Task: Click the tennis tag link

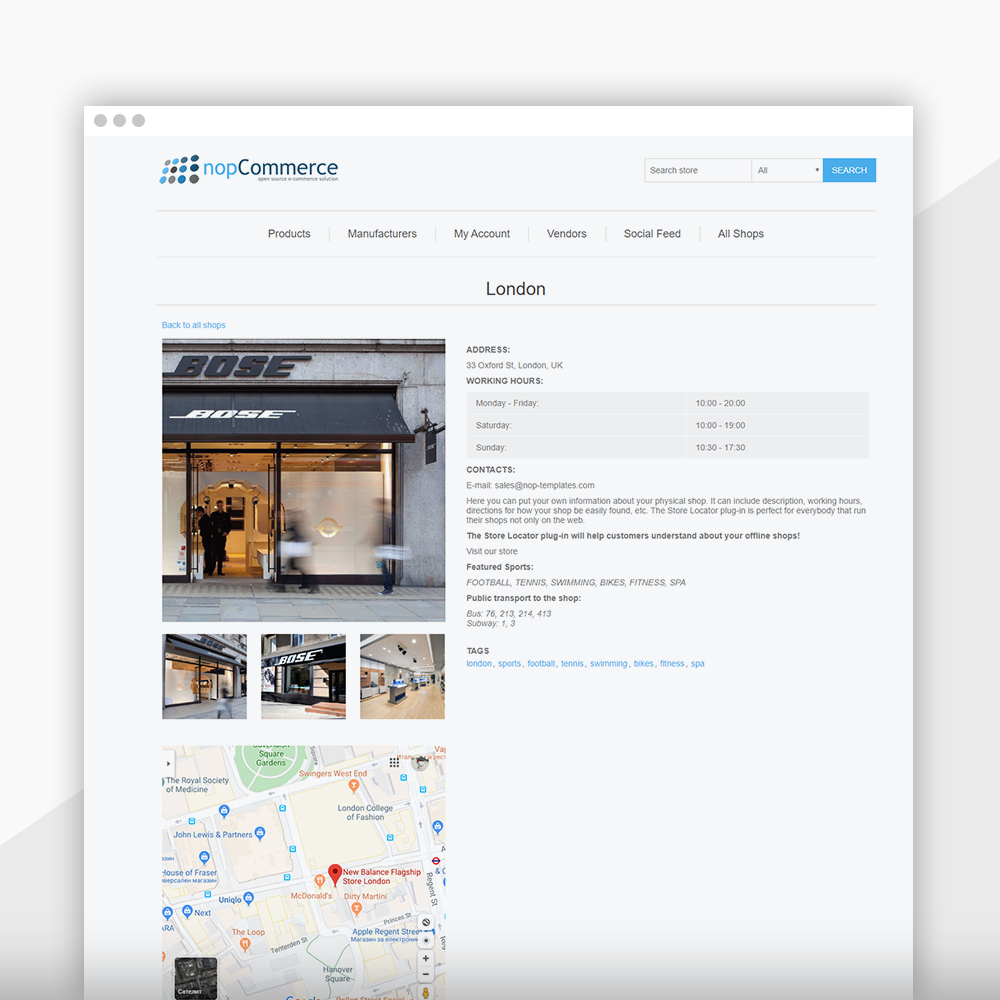Action: (572, 663)
